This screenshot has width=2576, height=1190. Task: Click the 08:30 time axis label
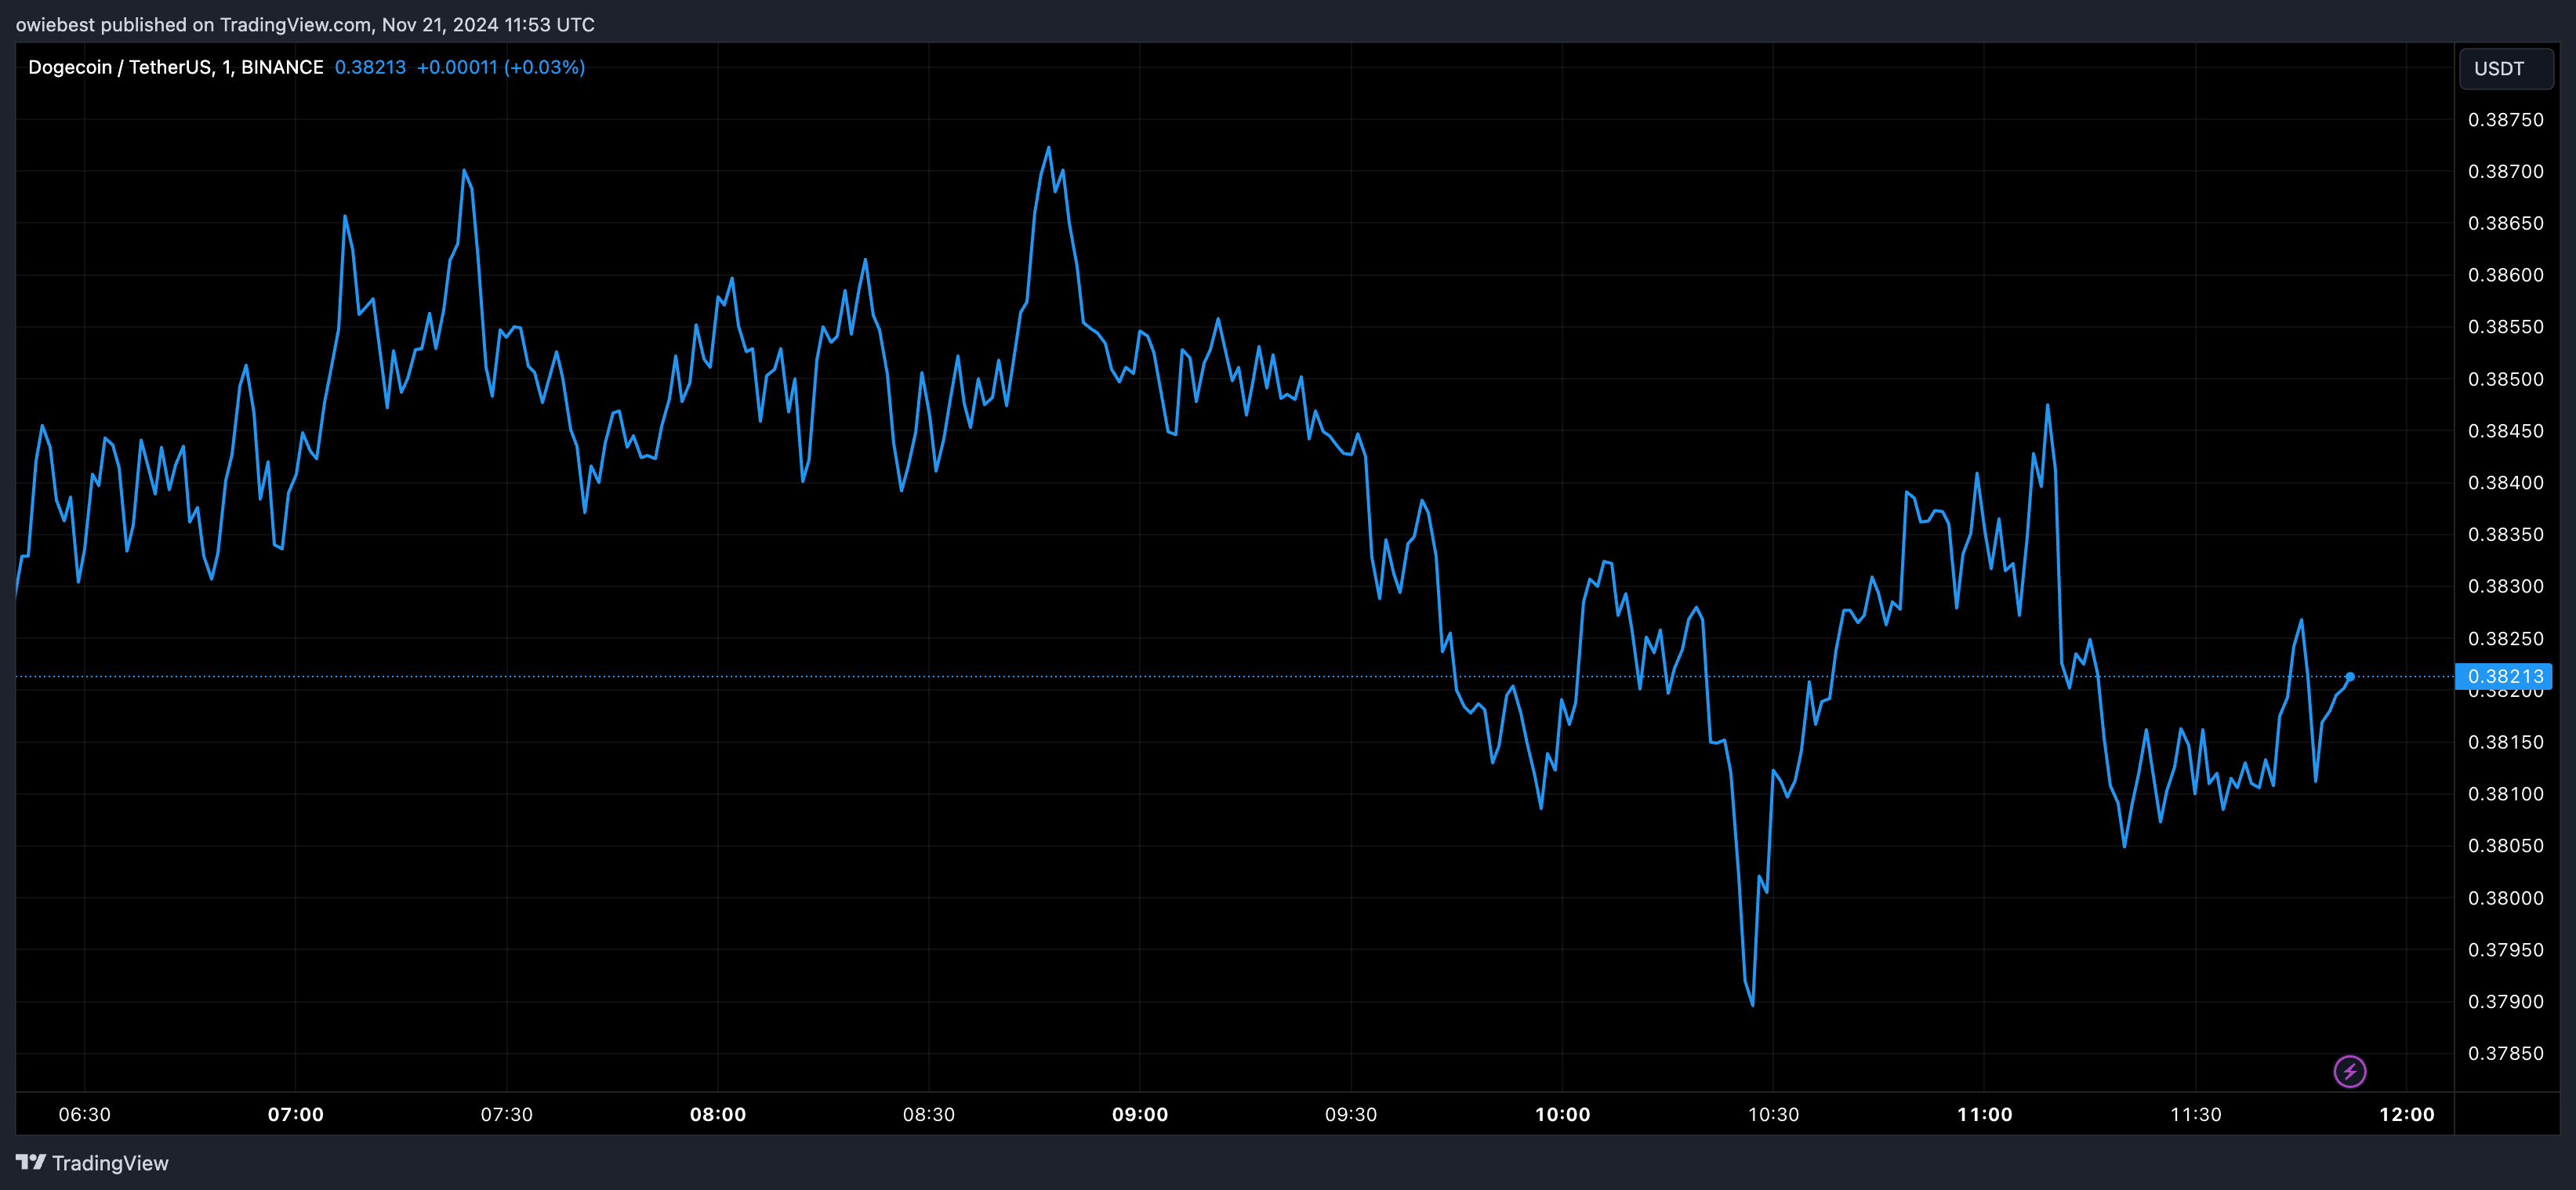click(929, 1114)
